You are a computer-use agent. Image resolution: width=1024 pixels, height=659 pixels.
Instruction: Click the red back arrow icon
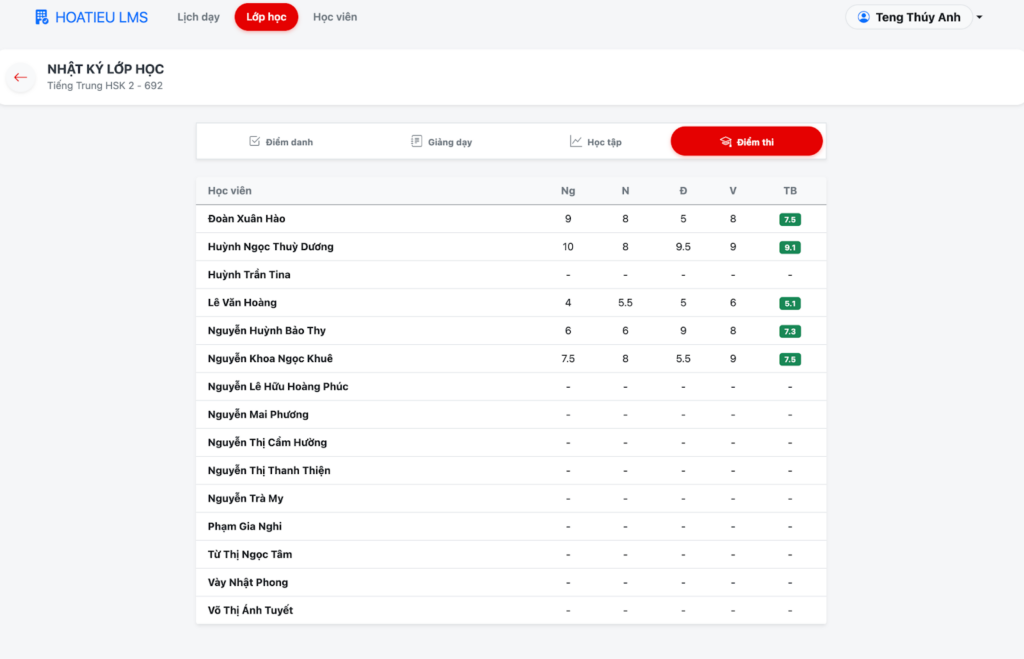tap(20, 77)
